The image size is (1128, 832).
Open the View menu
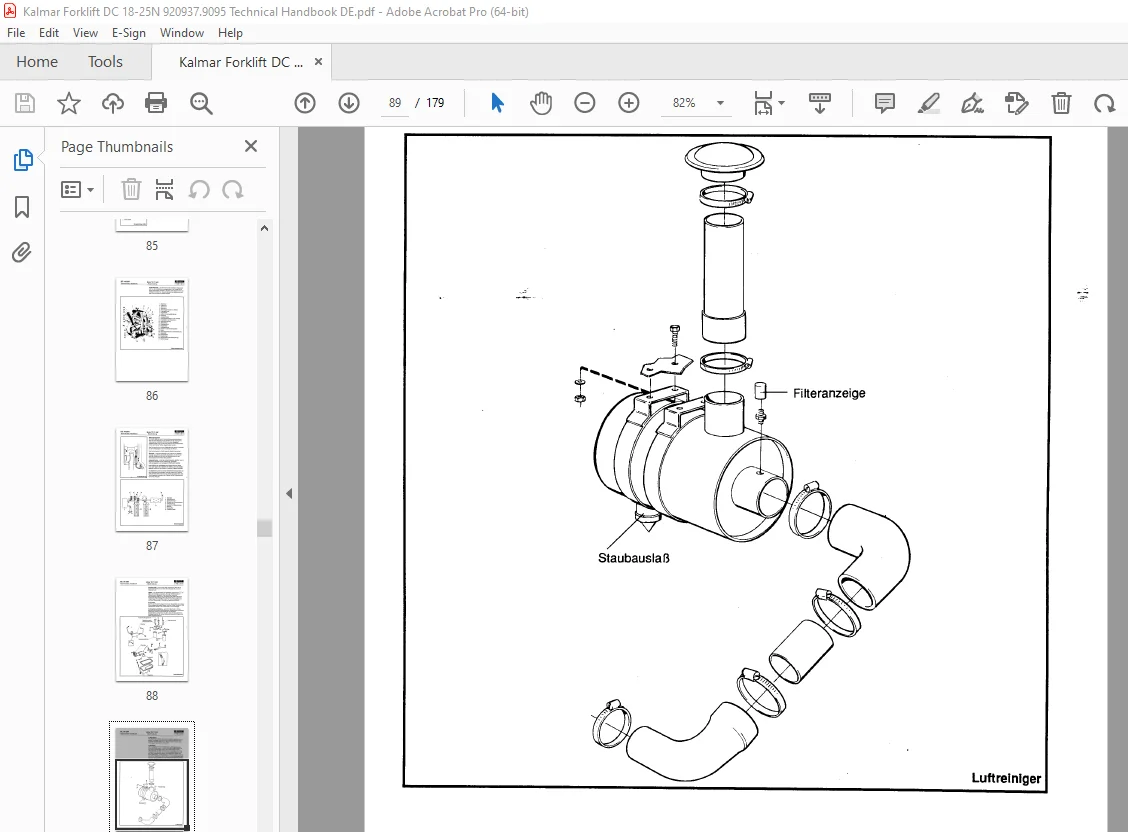pyautogui.click(x=85, y=33)
